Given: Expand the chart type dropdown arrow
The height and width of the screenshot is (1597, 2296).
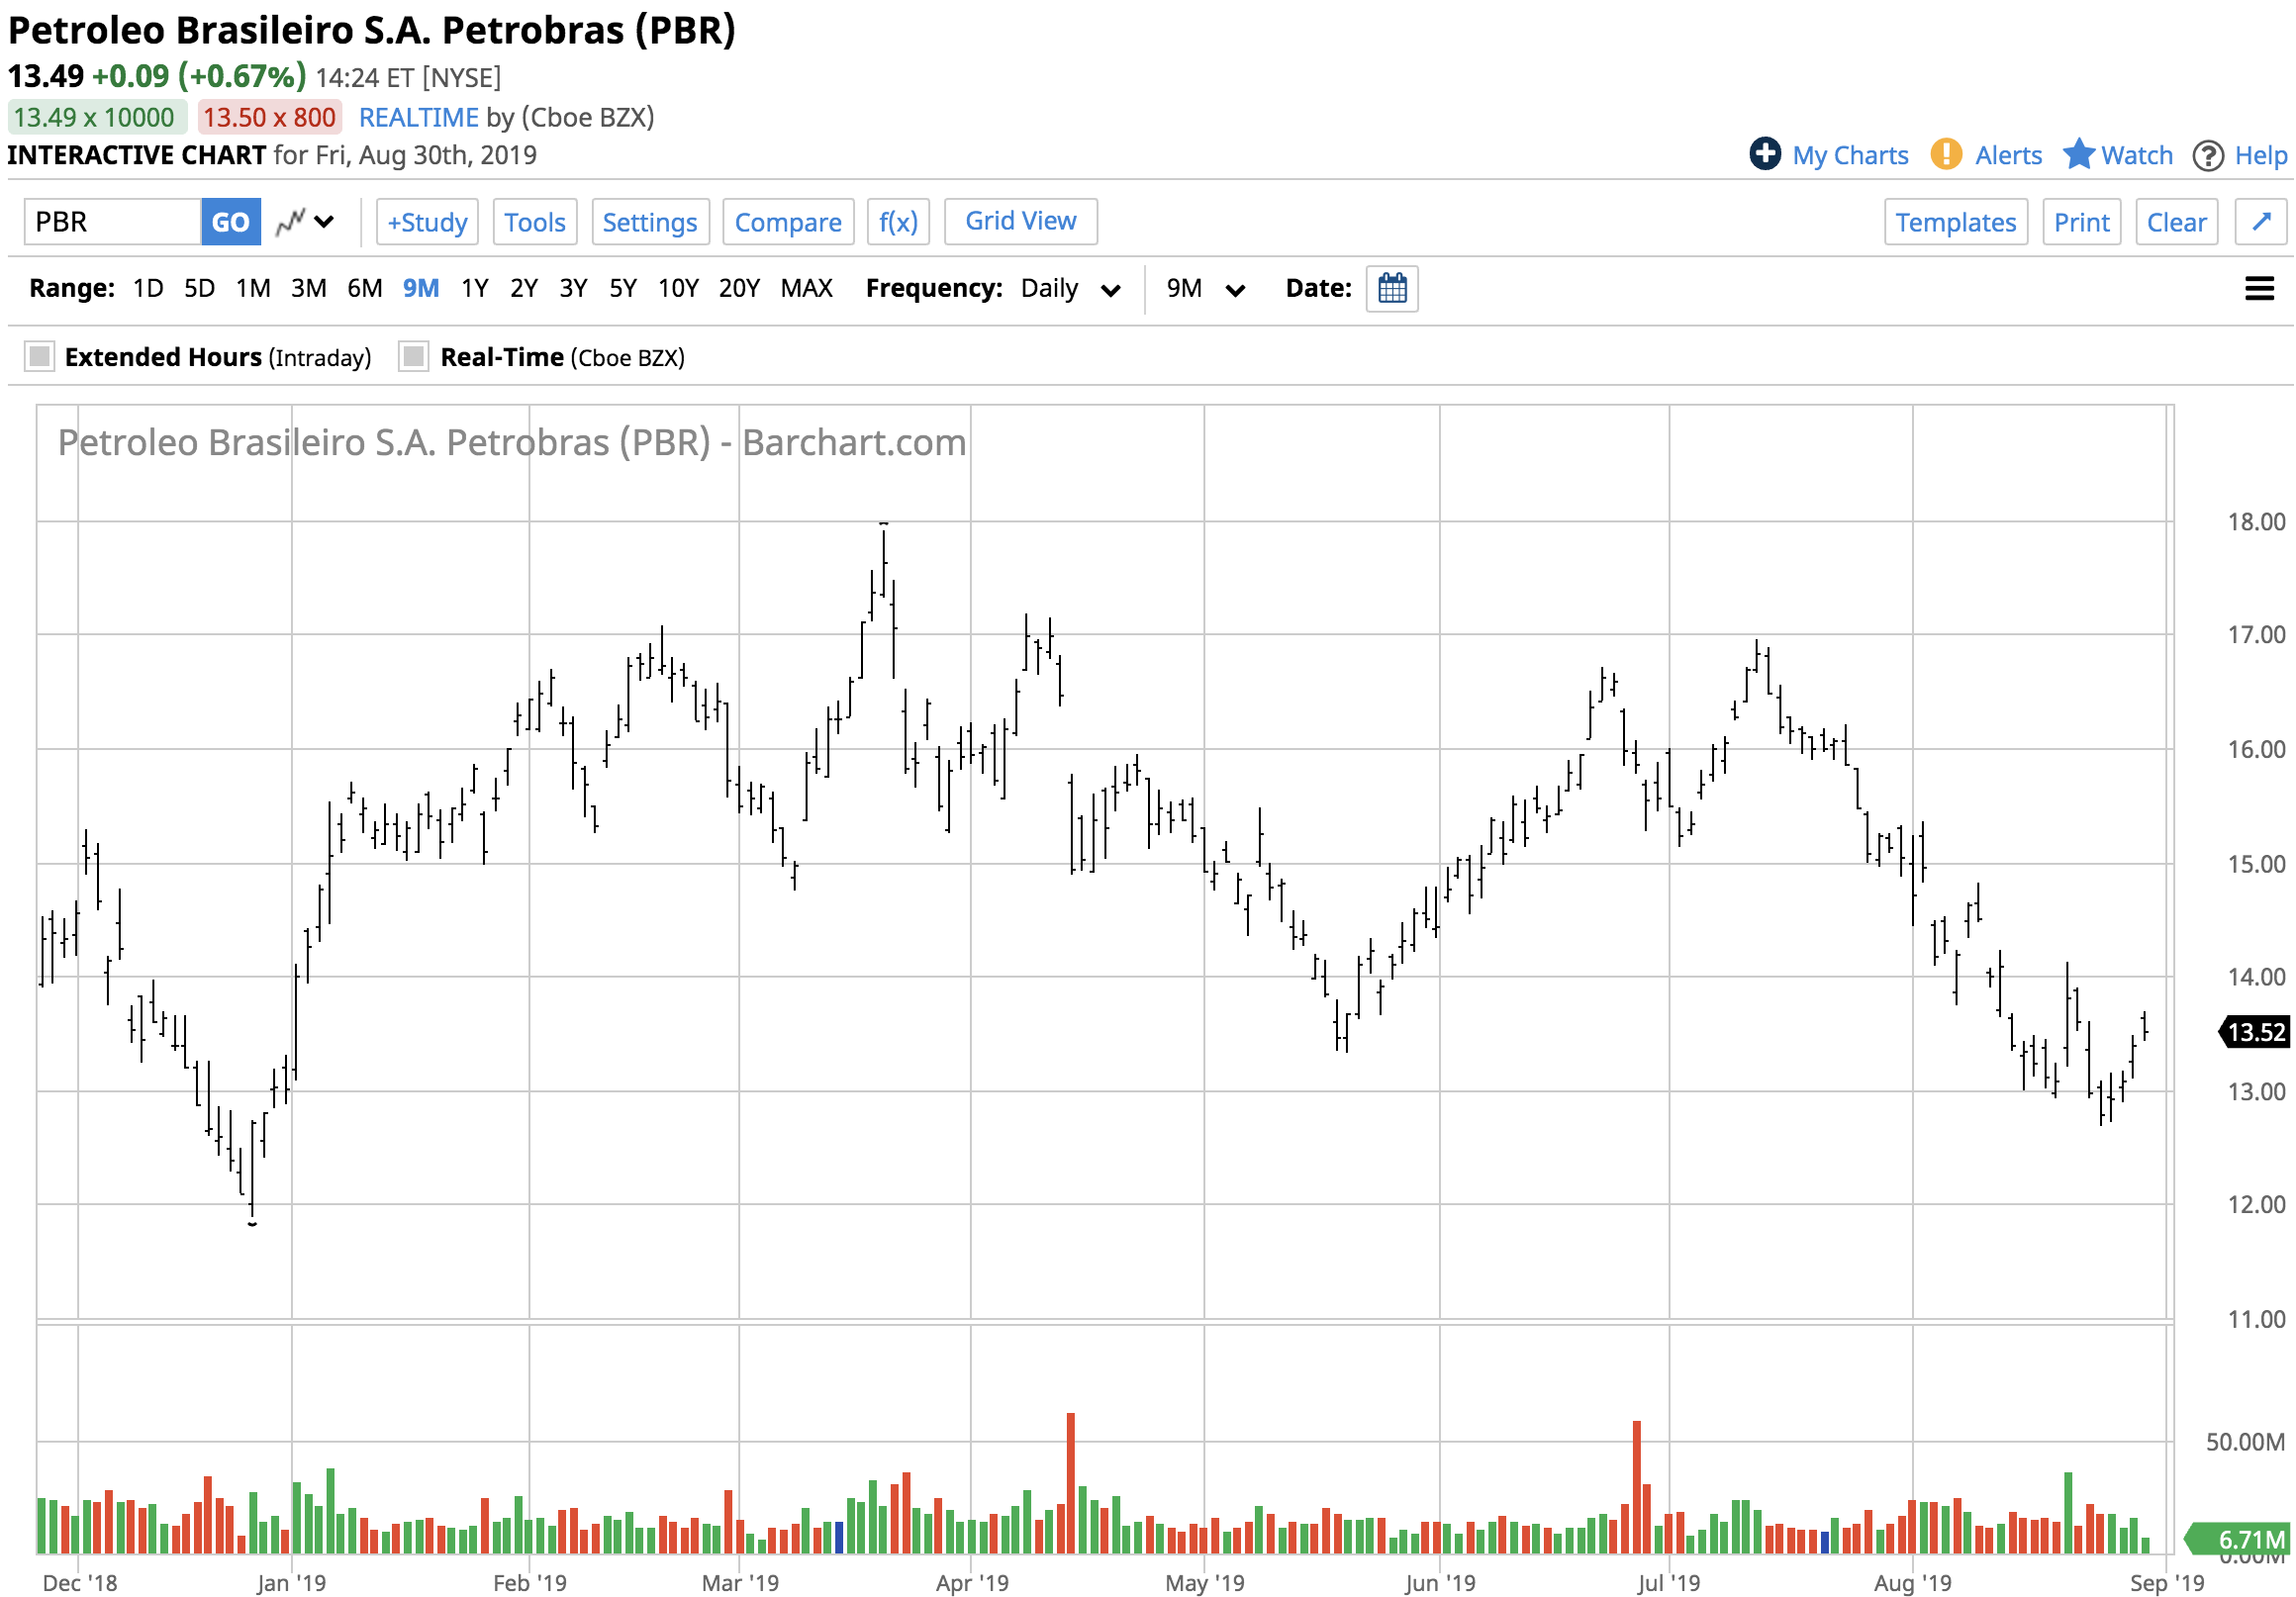Looking at the screenshot, I should tap(324, 222).
